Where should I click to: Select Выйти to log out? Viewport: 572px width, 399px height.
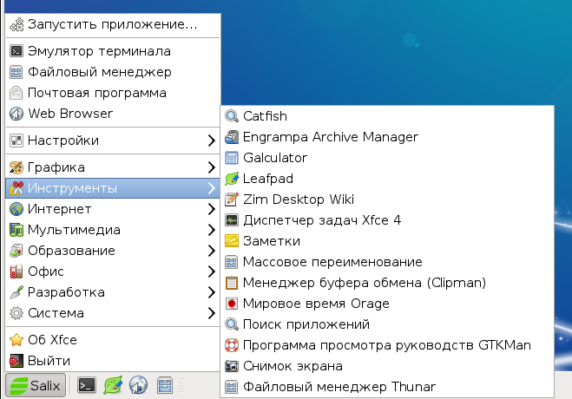click(x=112, y=361)
